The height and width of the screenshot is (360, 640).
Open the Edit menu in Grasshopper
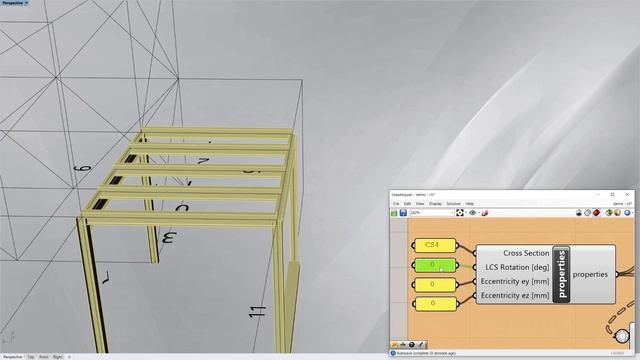[407, 204]
